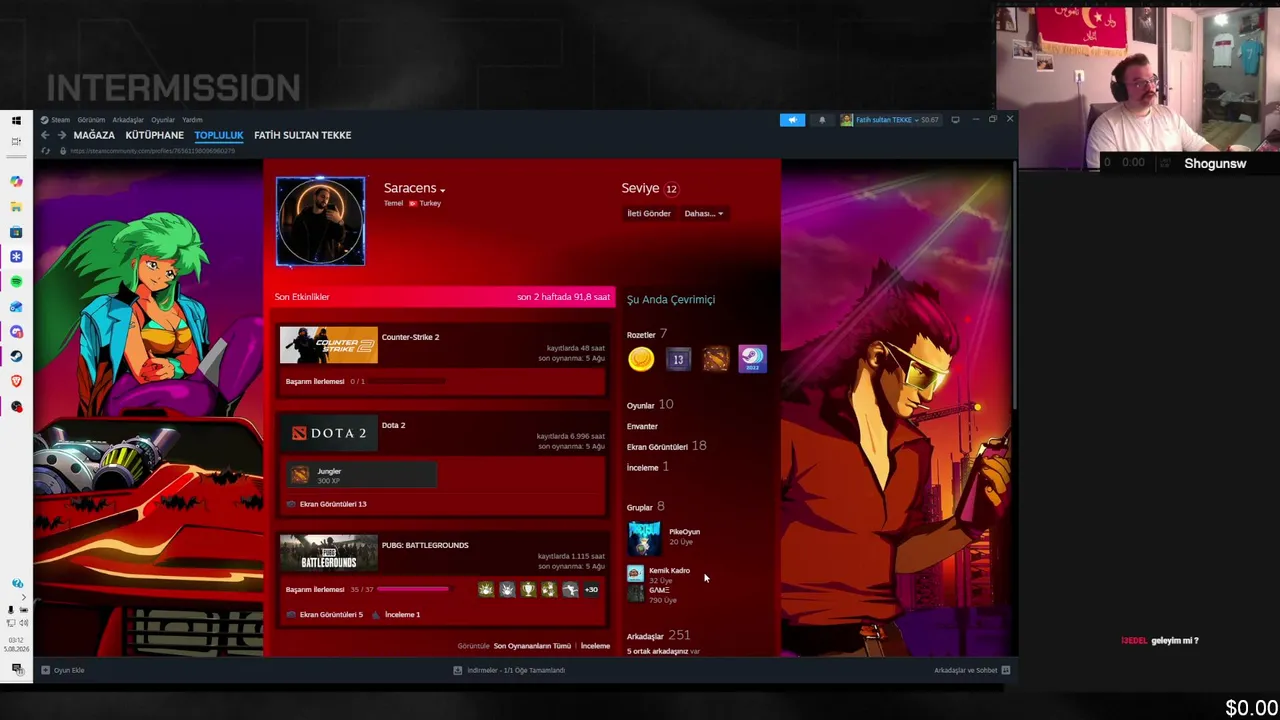Screen dimensions: 1280x720
Task: Open the Oyunlar 10 games link
Action: pos(650,405)
